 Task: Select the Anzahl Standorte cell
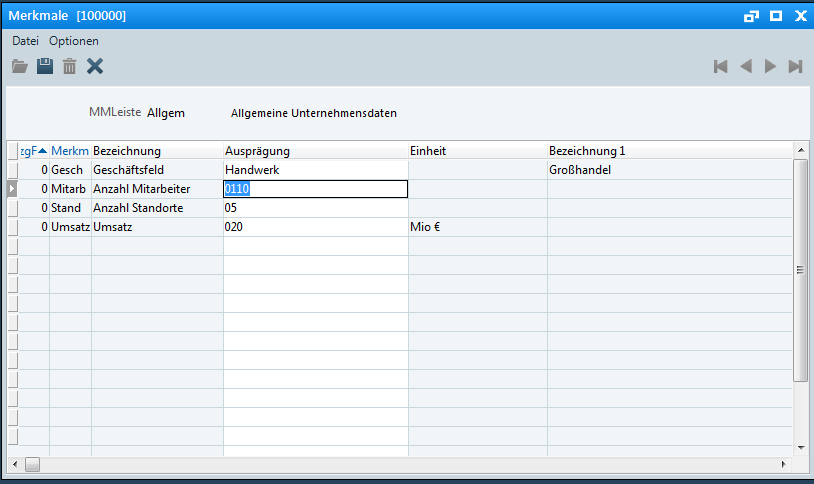coord(157,208)
